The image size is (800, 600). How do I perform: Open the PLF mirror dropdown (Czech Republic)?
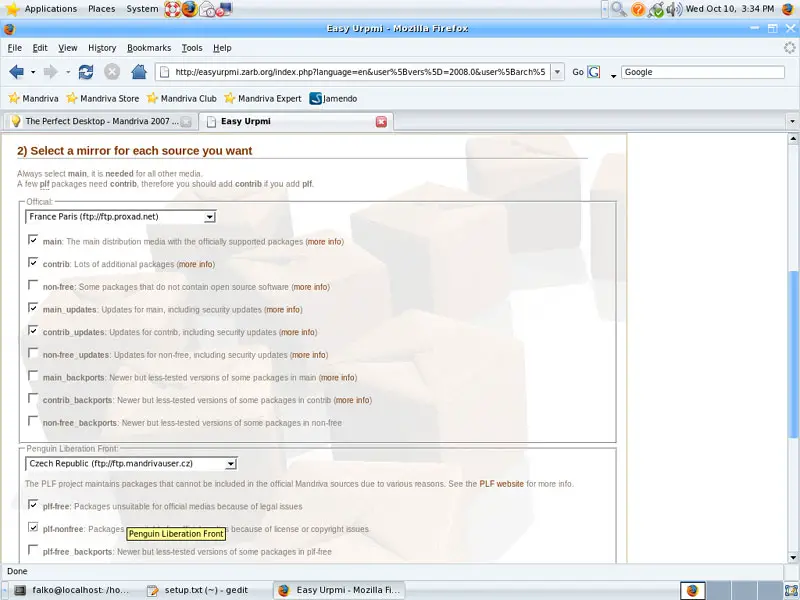click(132, 464)
